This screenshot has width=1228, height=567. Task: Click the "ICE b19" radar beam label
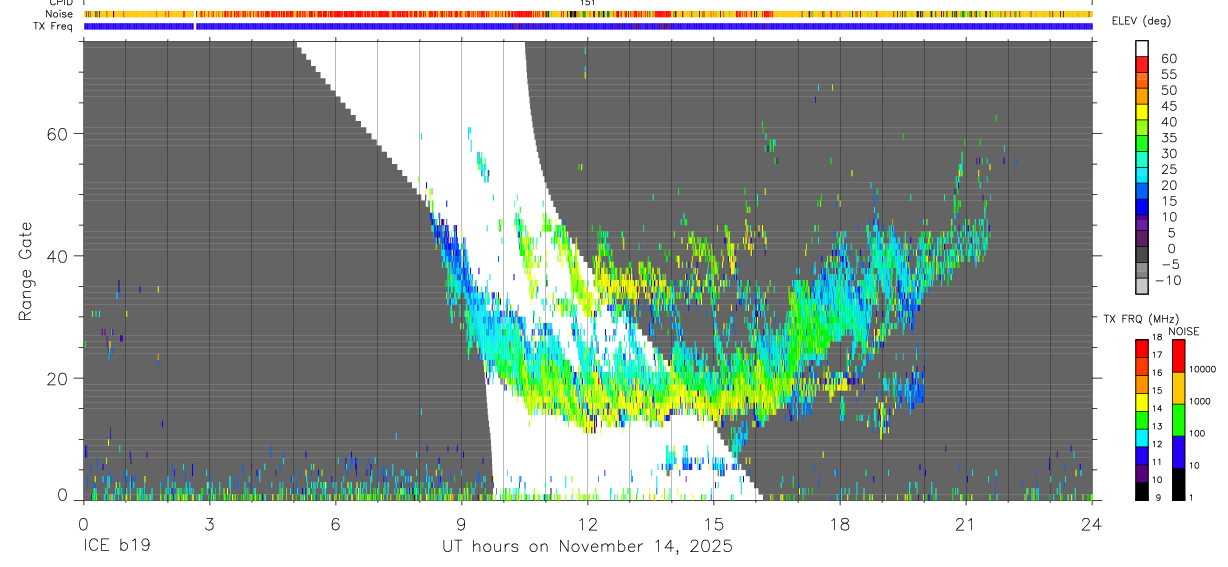(116, 546)
